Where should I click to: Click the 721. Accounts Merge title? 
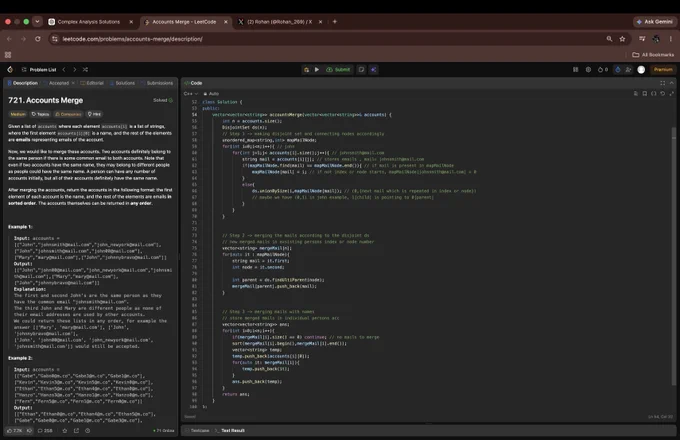46,100
